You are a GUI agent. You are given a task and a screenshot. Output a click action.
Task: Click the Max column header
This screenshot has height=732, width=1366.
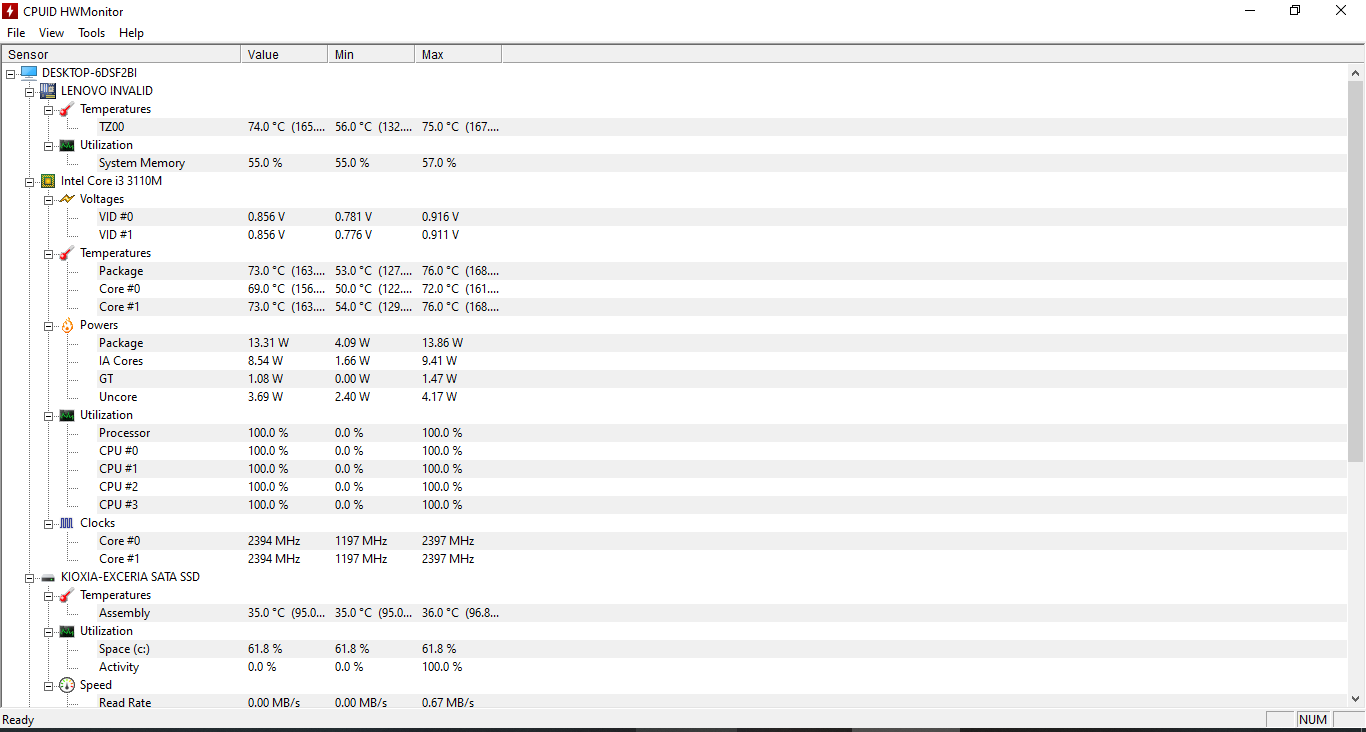coord(457,54)
